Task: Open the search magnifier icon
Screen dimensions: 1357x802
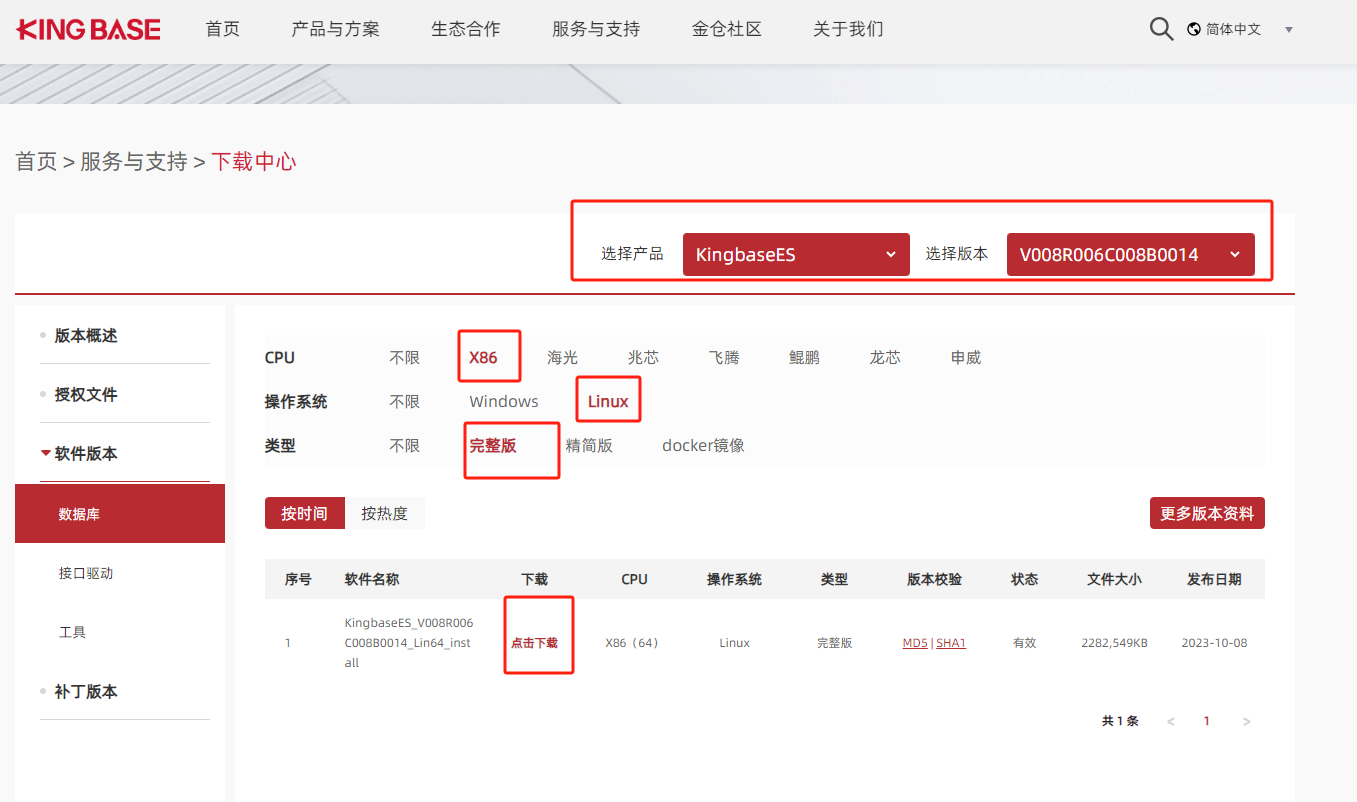Action: (x=1161, y=29)
